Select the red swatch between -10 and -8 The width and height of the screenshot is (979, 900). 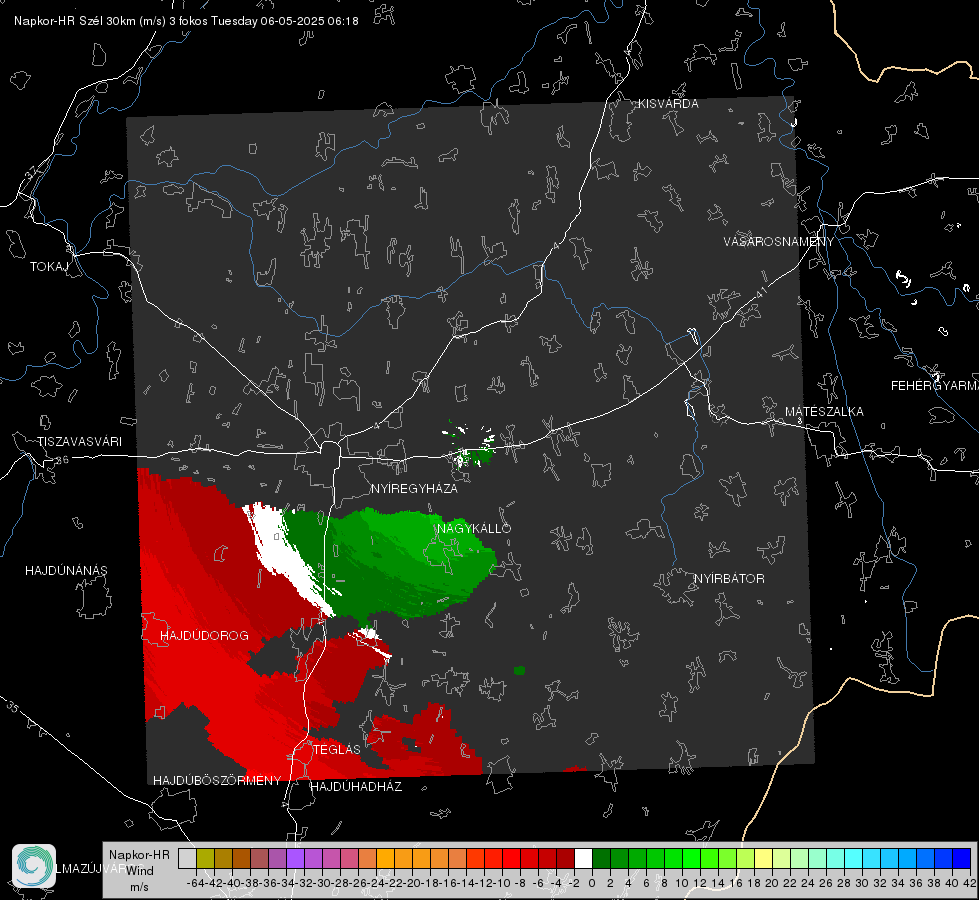[x=511, y=858]
